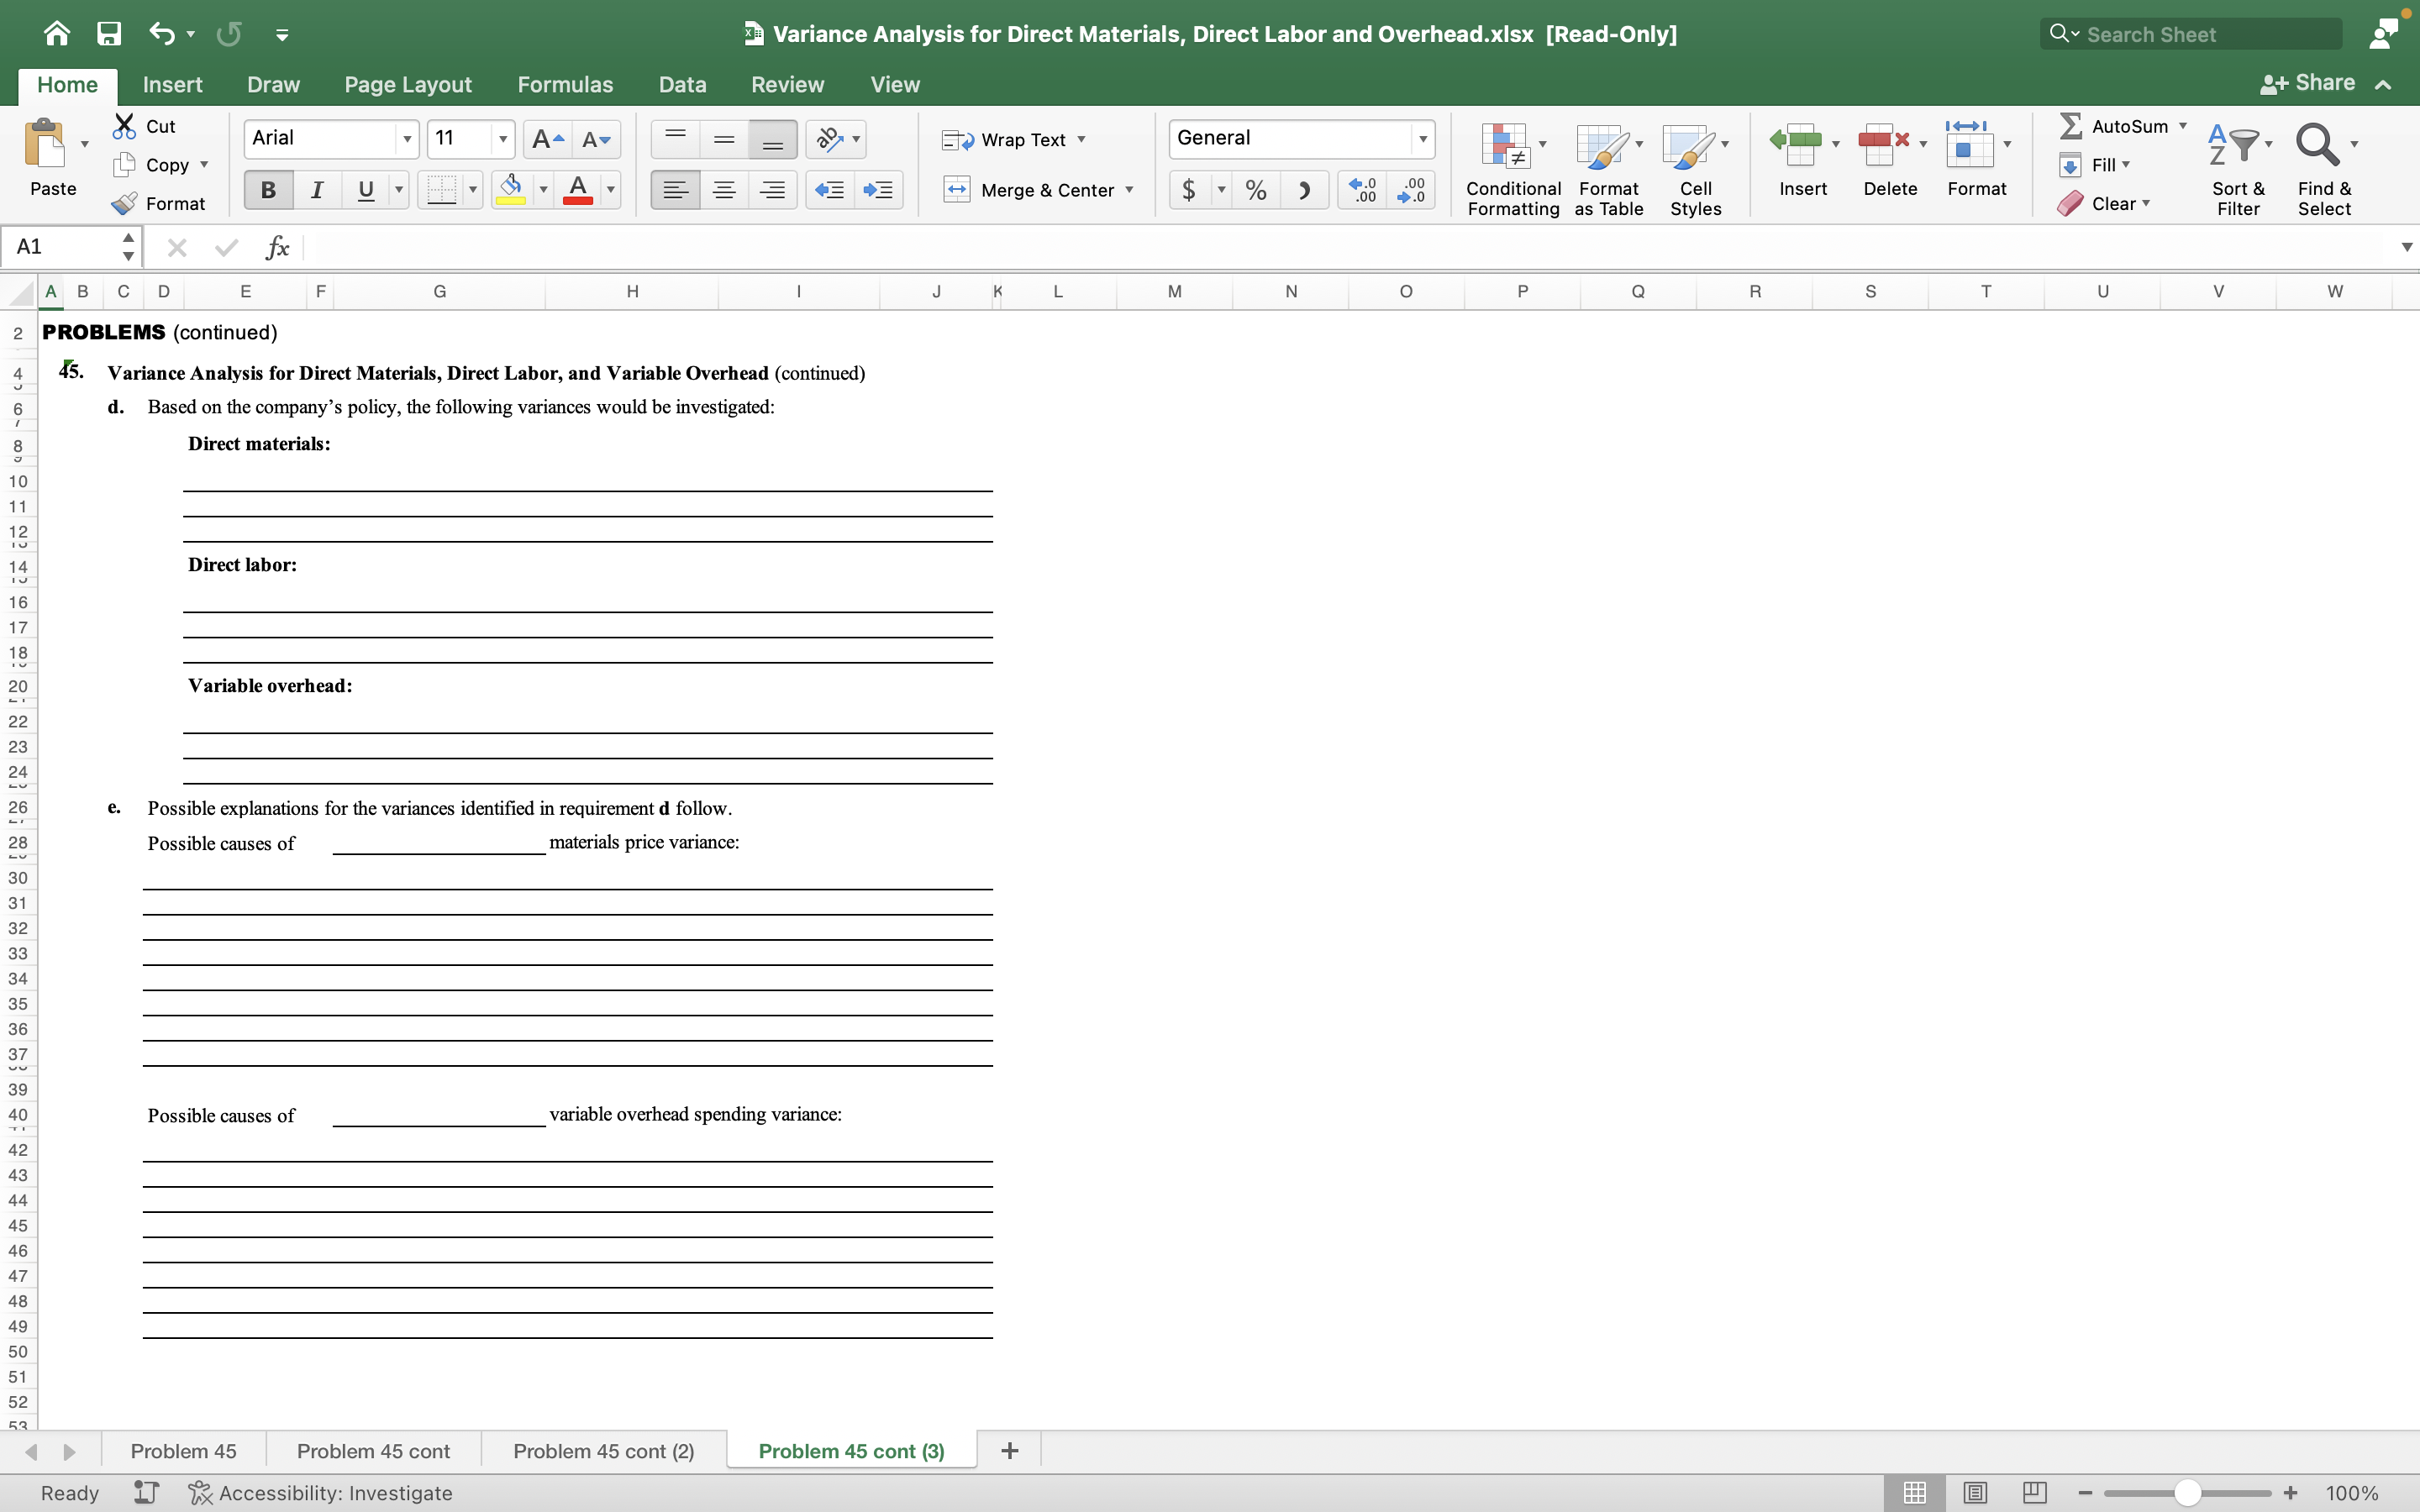Open the General number format dropdown
The width and height of the screenshot is (2420, 1512).
(1422, 139)
